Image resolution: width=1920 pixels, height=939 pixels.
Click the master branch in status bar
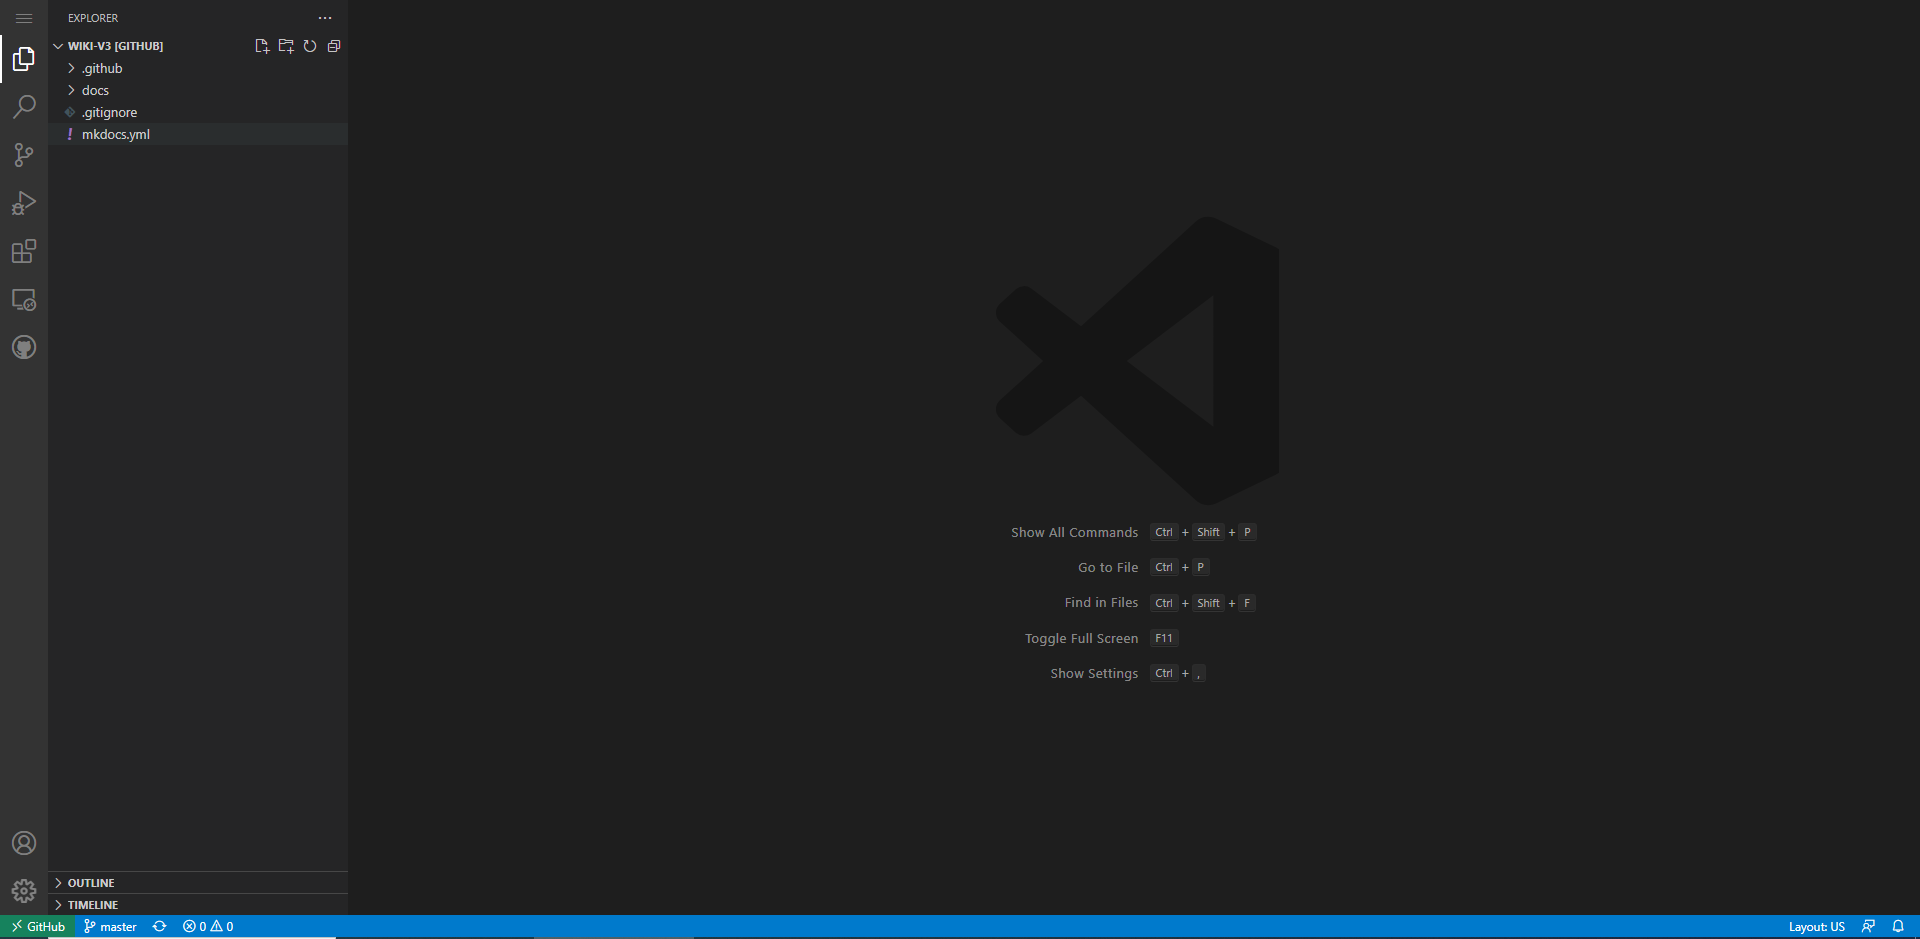111,927
